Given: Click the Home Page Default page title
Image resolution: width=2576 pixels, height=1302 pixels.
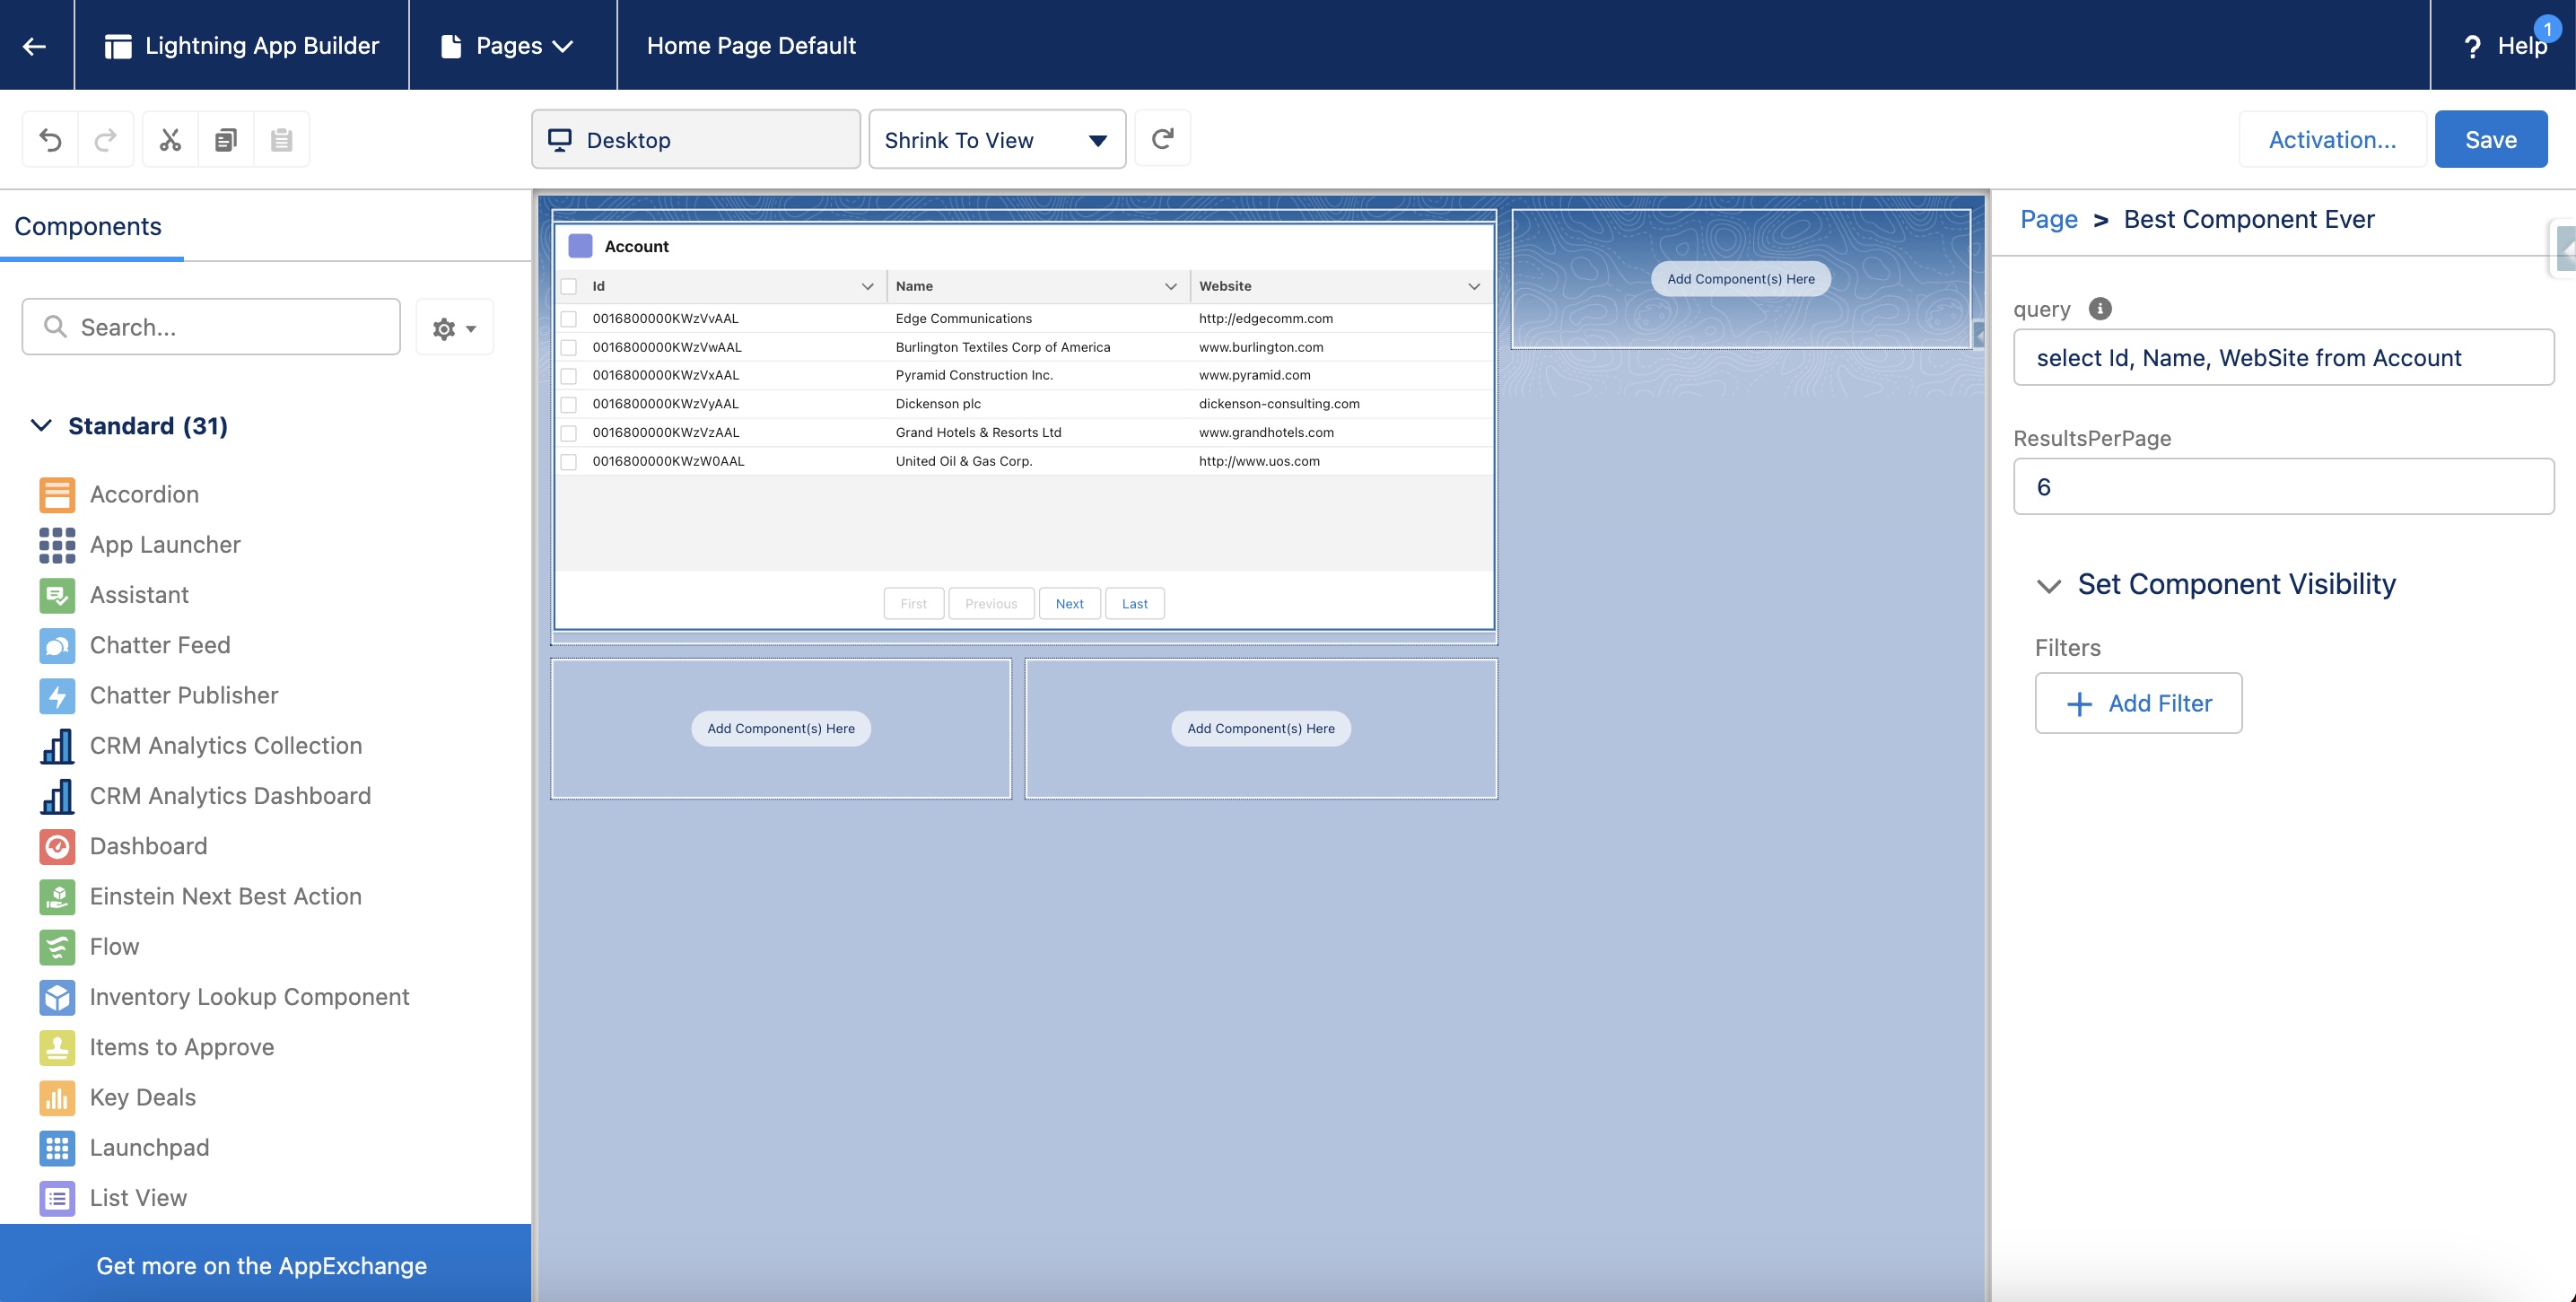Looking at the screenshot, I should point(751,45).
